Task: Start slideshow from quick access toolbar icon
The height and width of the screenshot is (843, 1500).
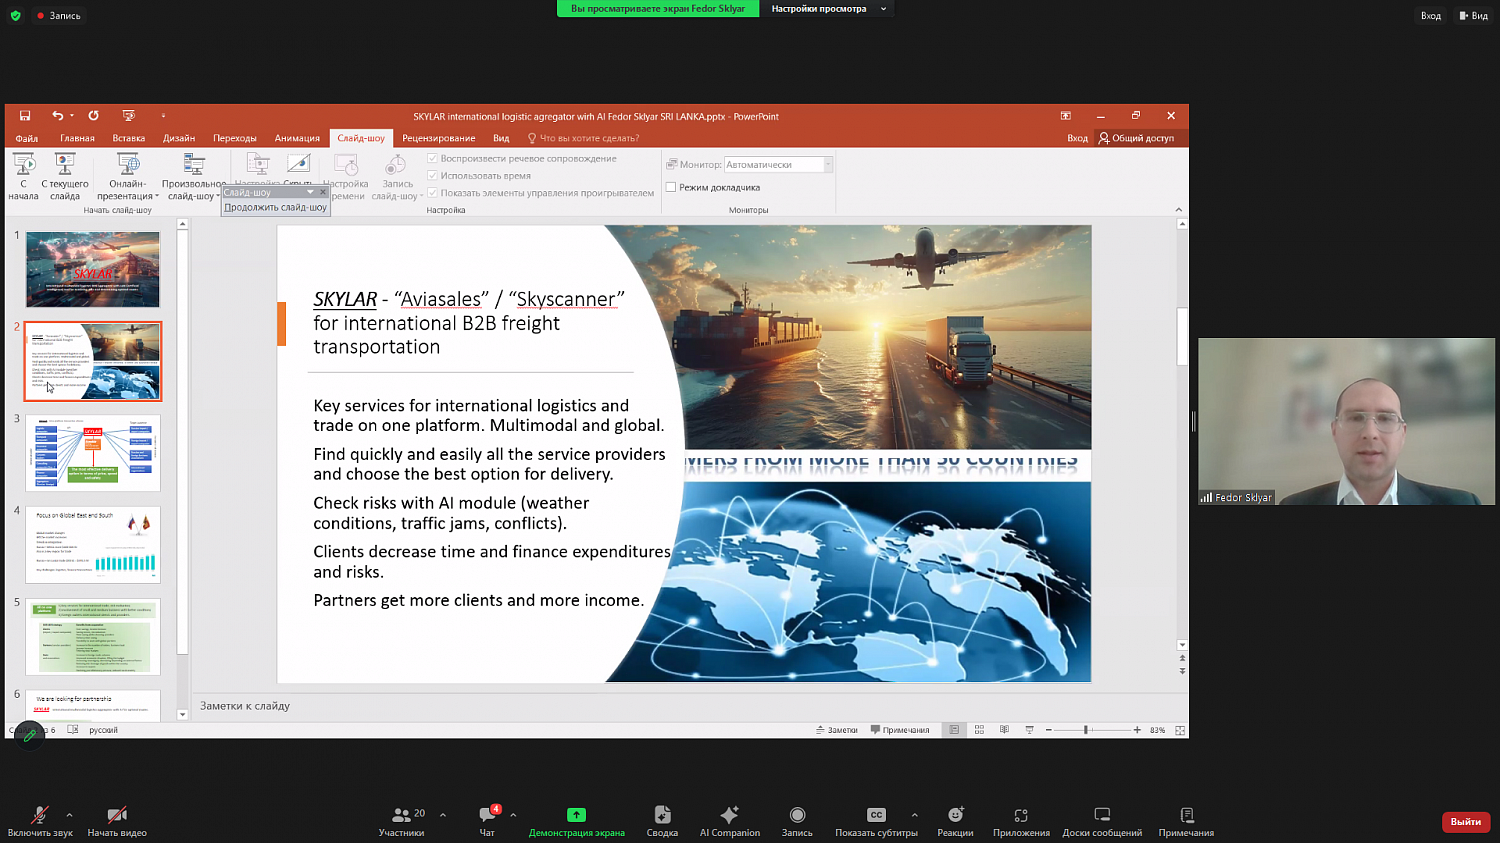Action: coord(128,116)
